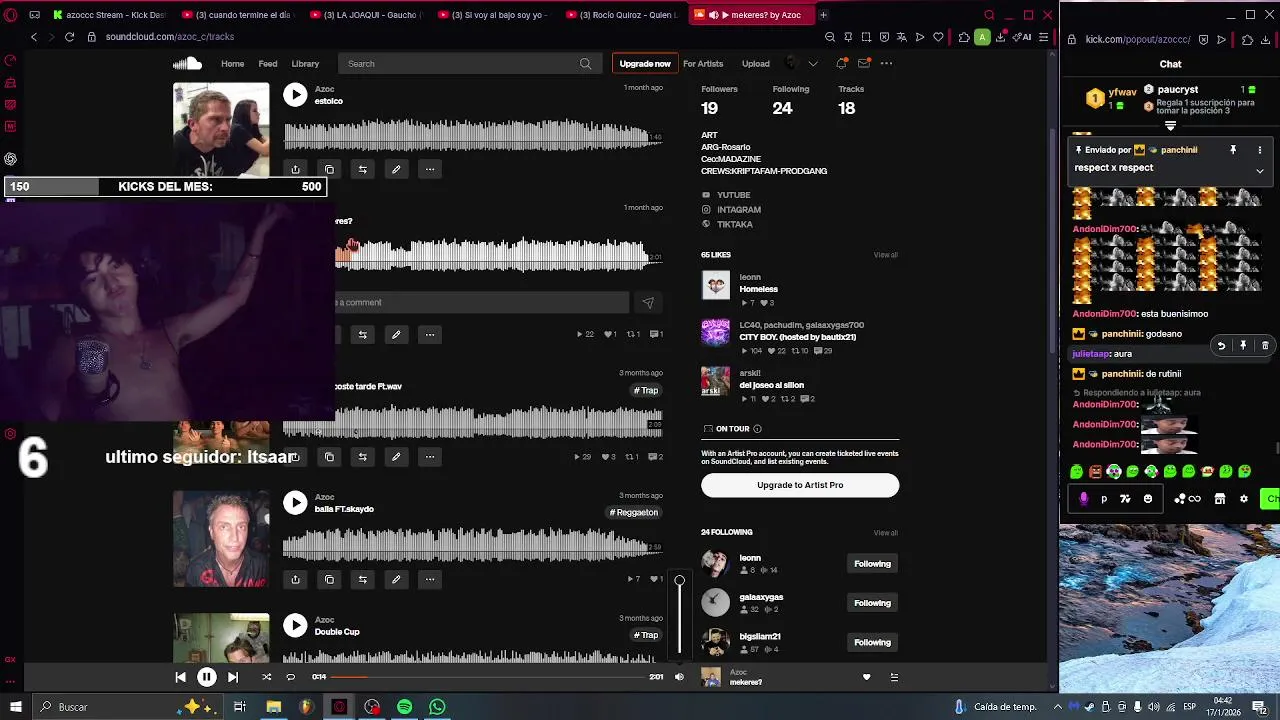Screen dimensions: 1280x720
Task: Adjust the vertical volume slider
Action: (x=680, y=617)
